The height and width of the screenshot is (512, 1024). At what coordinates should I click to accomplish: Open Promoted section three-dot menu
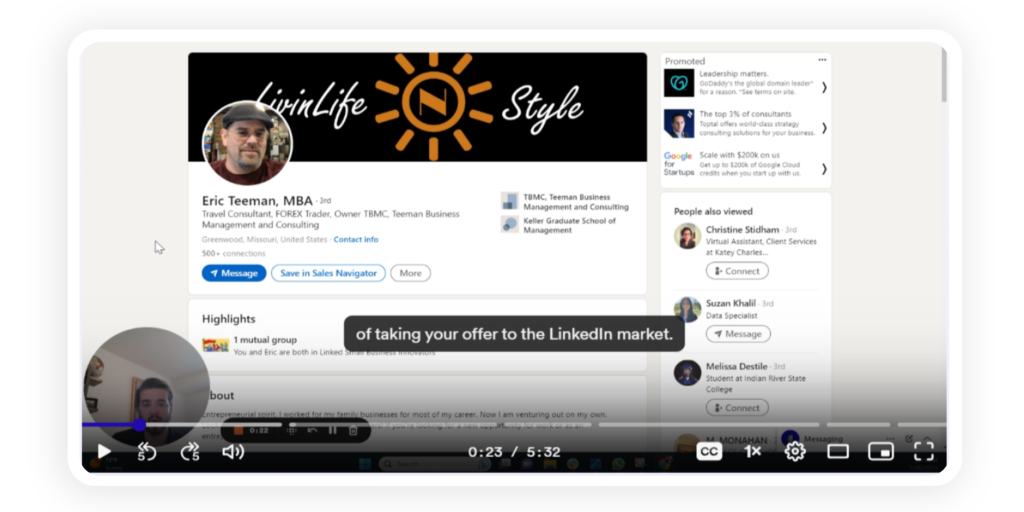[822, 60]
